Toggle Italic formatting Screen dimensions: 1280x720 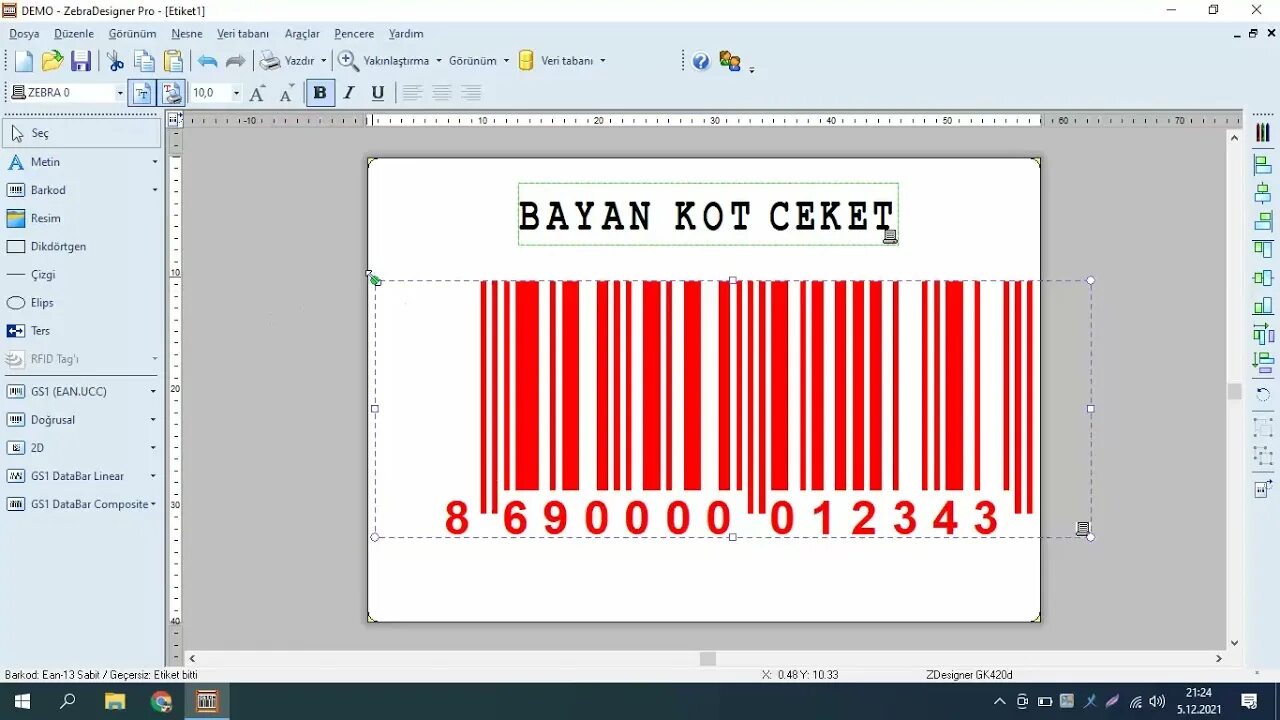[x=349, y=93]
